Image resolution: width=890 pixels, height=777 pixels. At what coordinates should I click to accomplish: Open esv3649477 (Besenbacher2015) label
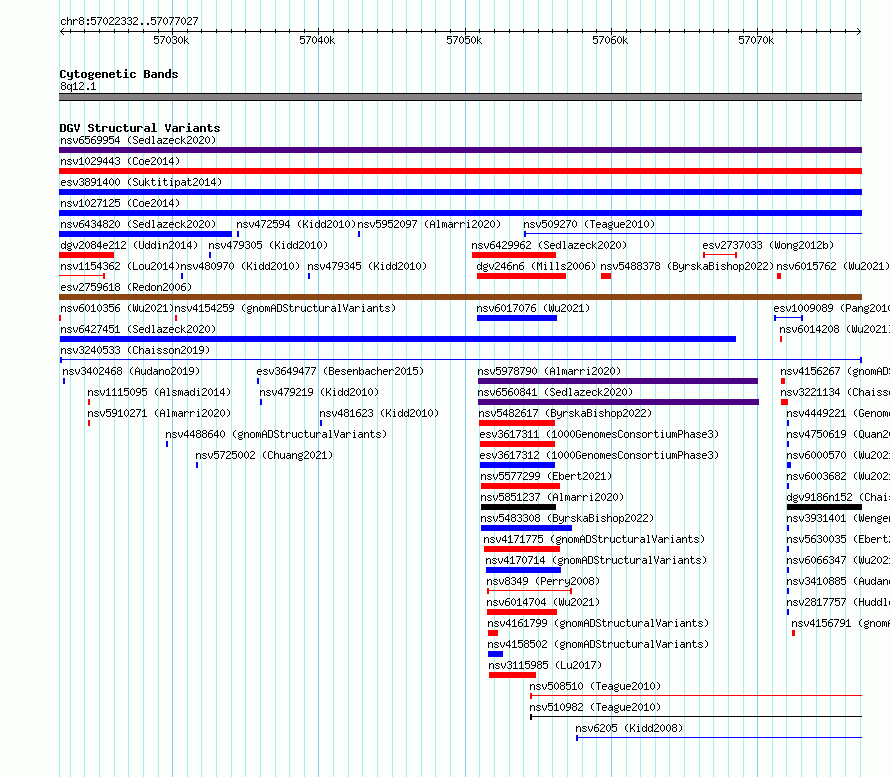click(340, 371)
